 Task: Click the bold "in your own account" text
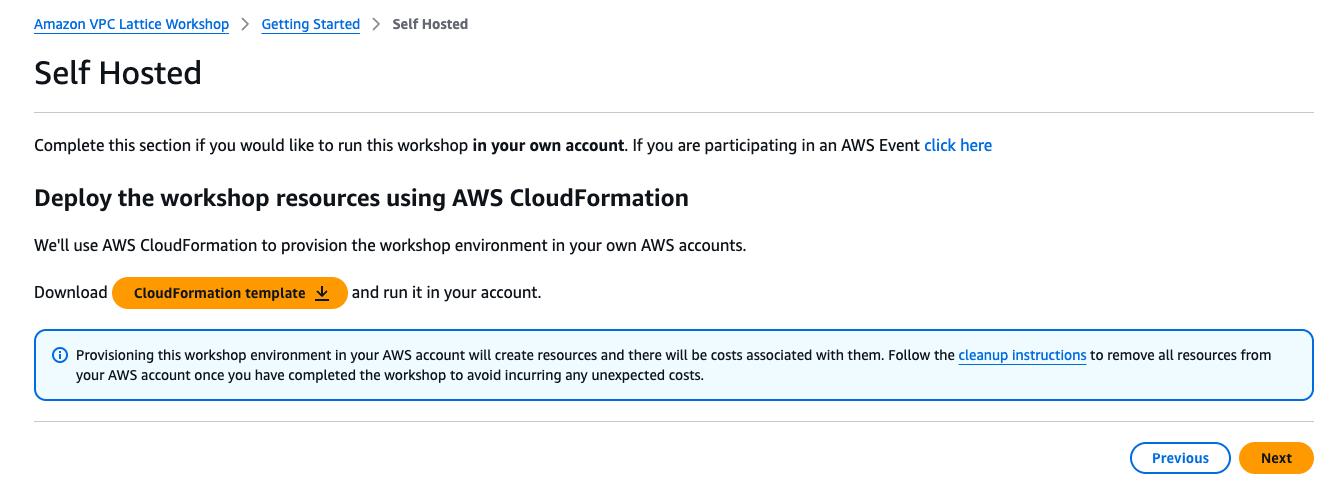[x=548, y=146]
